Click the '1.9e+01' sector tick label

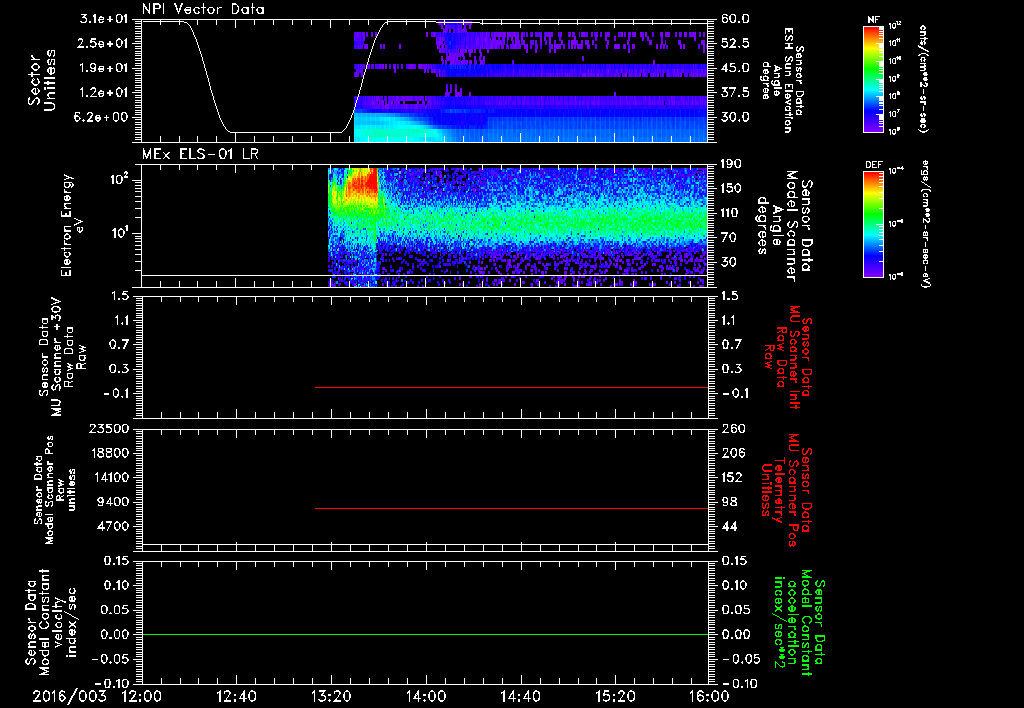tap(104, 68)
